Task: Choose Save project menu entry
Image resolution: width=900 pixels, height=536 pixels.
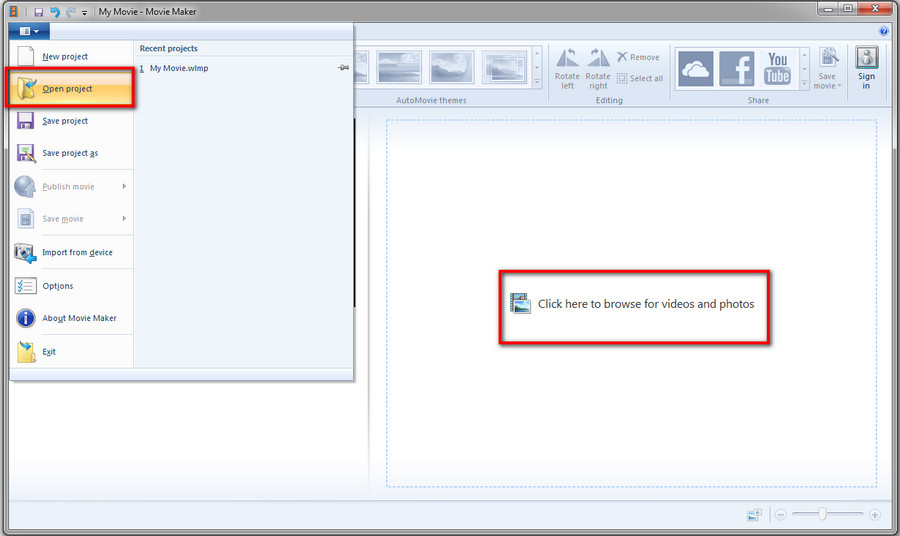Action: pyautogui.click(x=71, y=121)
